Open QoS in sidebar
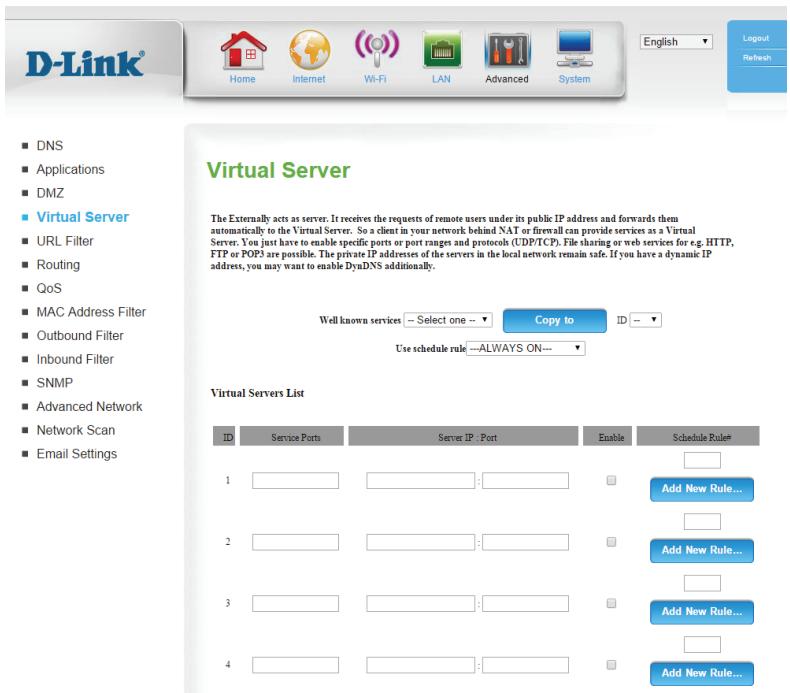Image resolution: width=790 pixels, height=693 pixels. pos(49,288)
